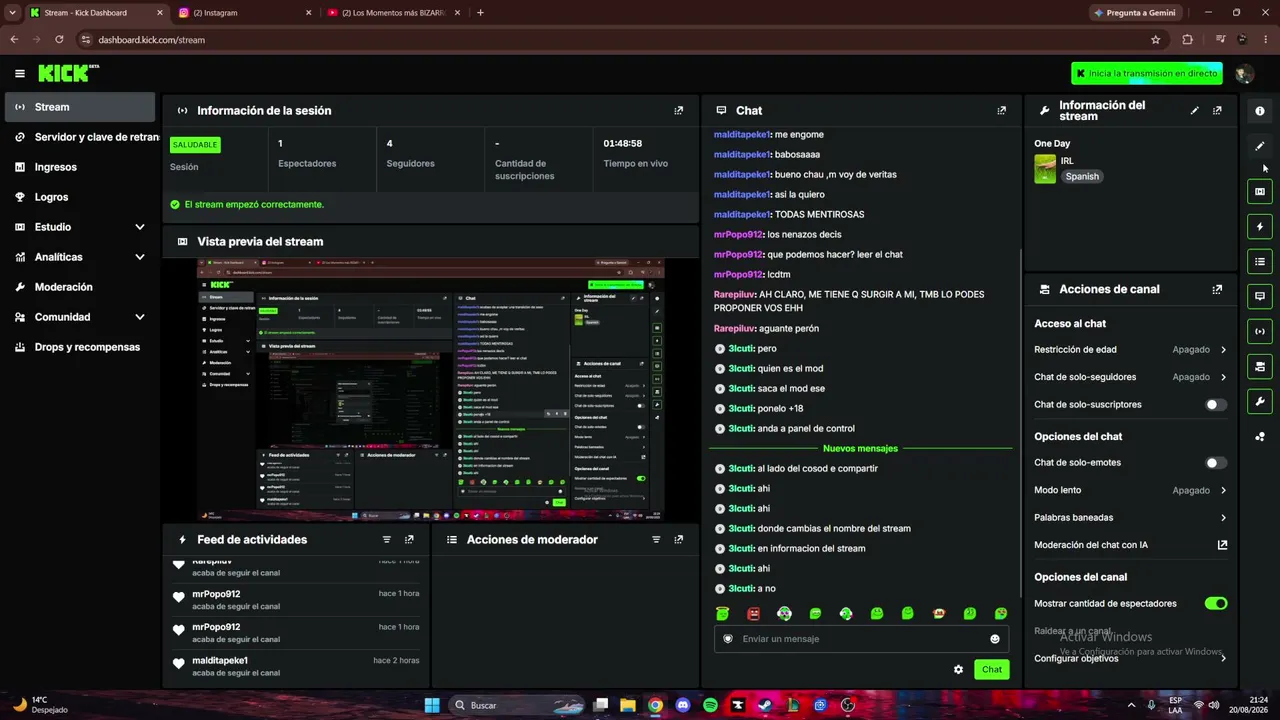Toggle the stream preview icon in the right rail

point(1260,192)
